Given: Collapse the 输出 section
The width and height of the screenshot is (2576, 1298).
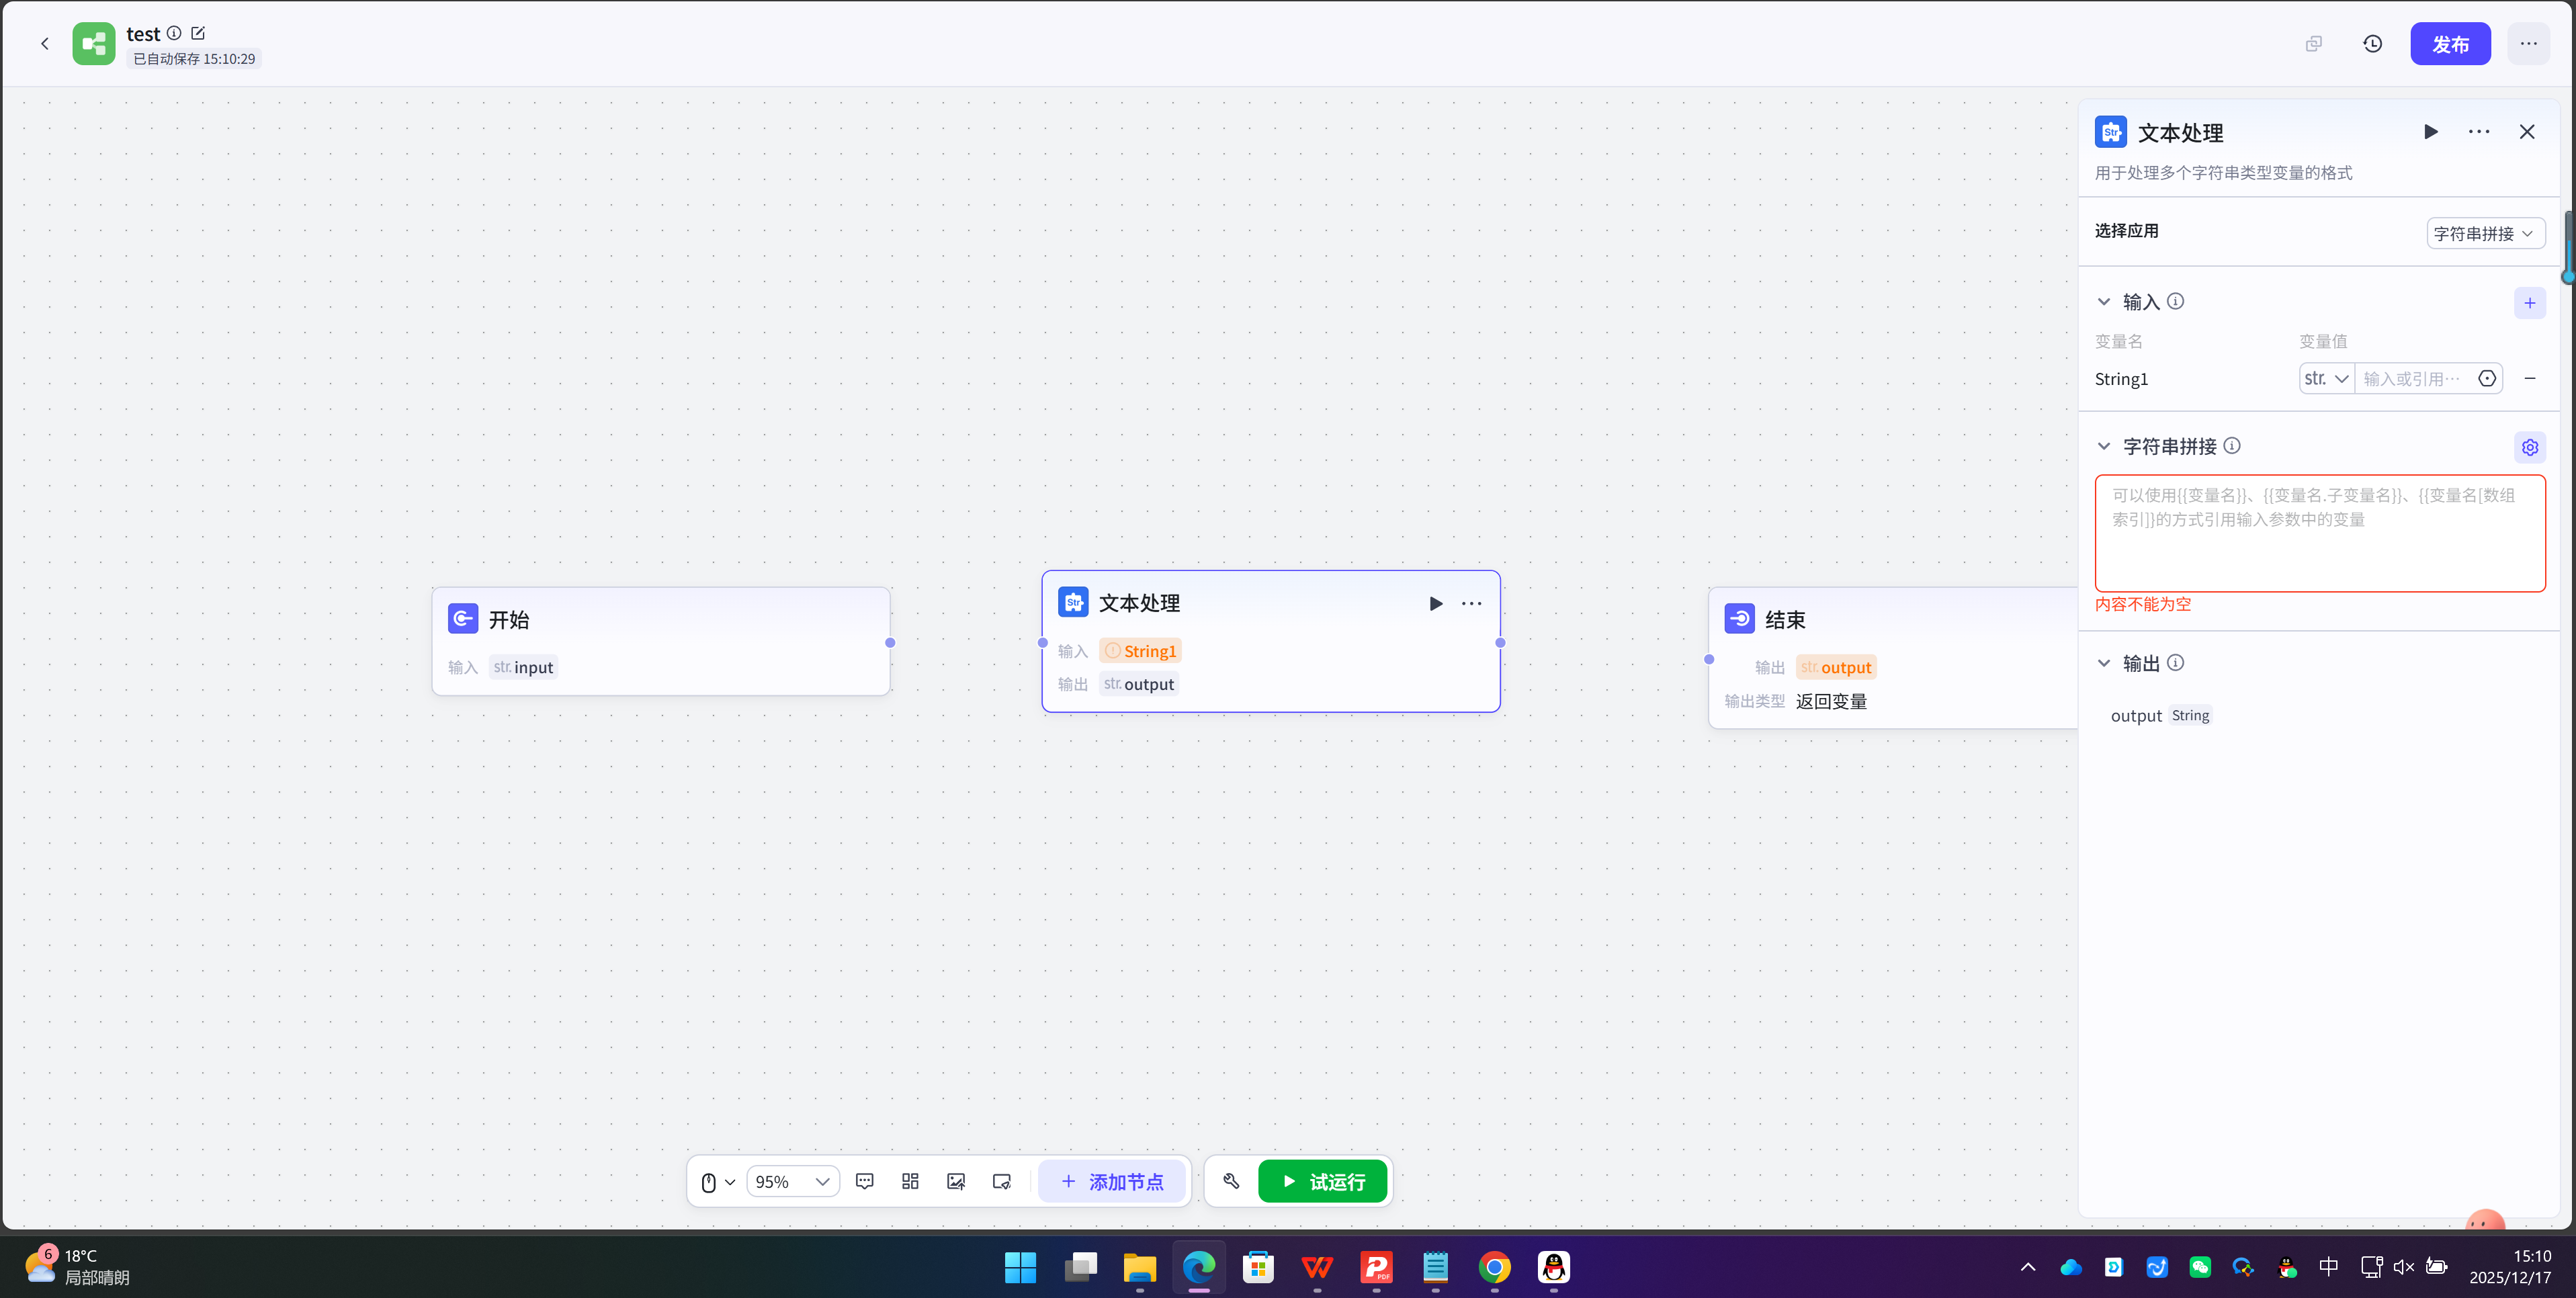Looking at the screenshot, I should click(x=2103, y=663).
